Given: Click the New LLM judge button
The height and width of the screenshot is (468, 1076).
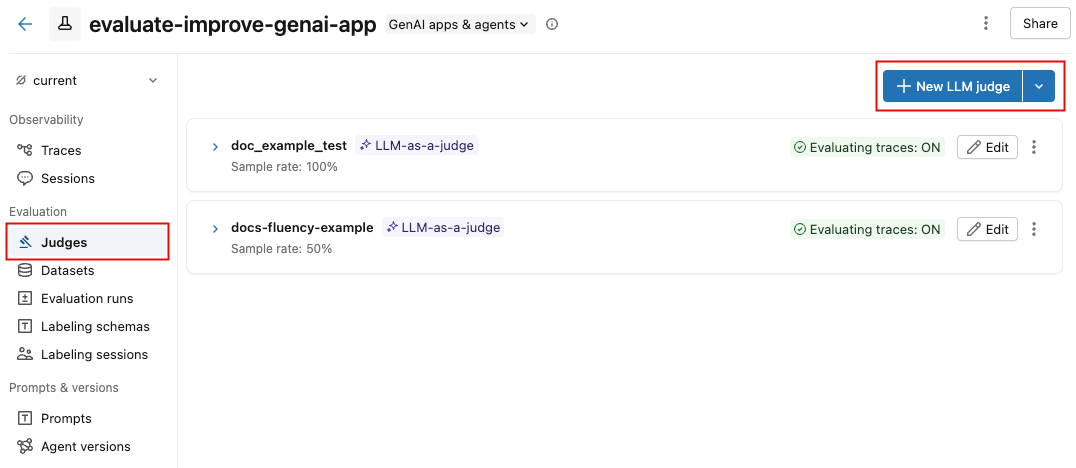Looking at the screenshot, I should (953, 87).
